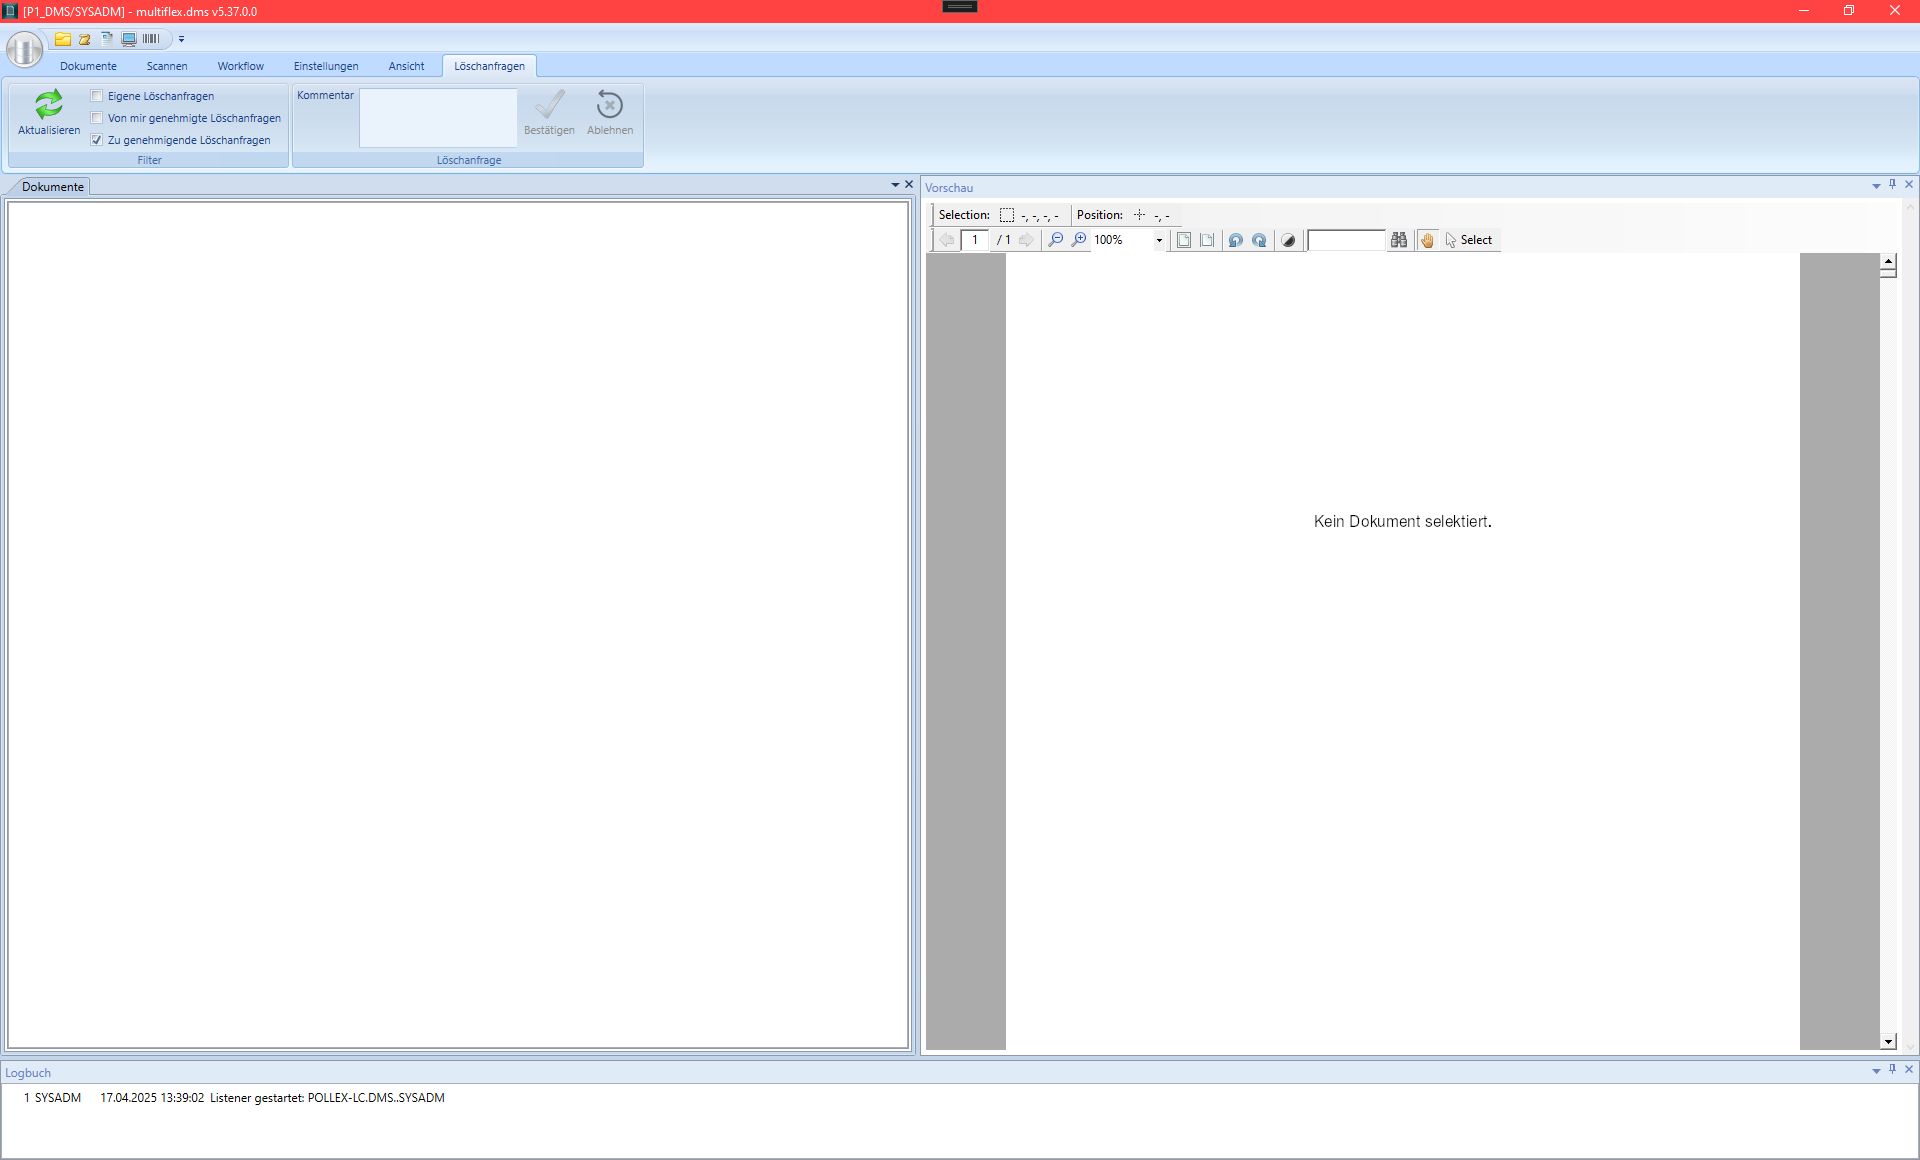The image size is (1920, 1160).
Task: Click the Select tool button
Action: pyautogui.click(x=1468, y=240)
